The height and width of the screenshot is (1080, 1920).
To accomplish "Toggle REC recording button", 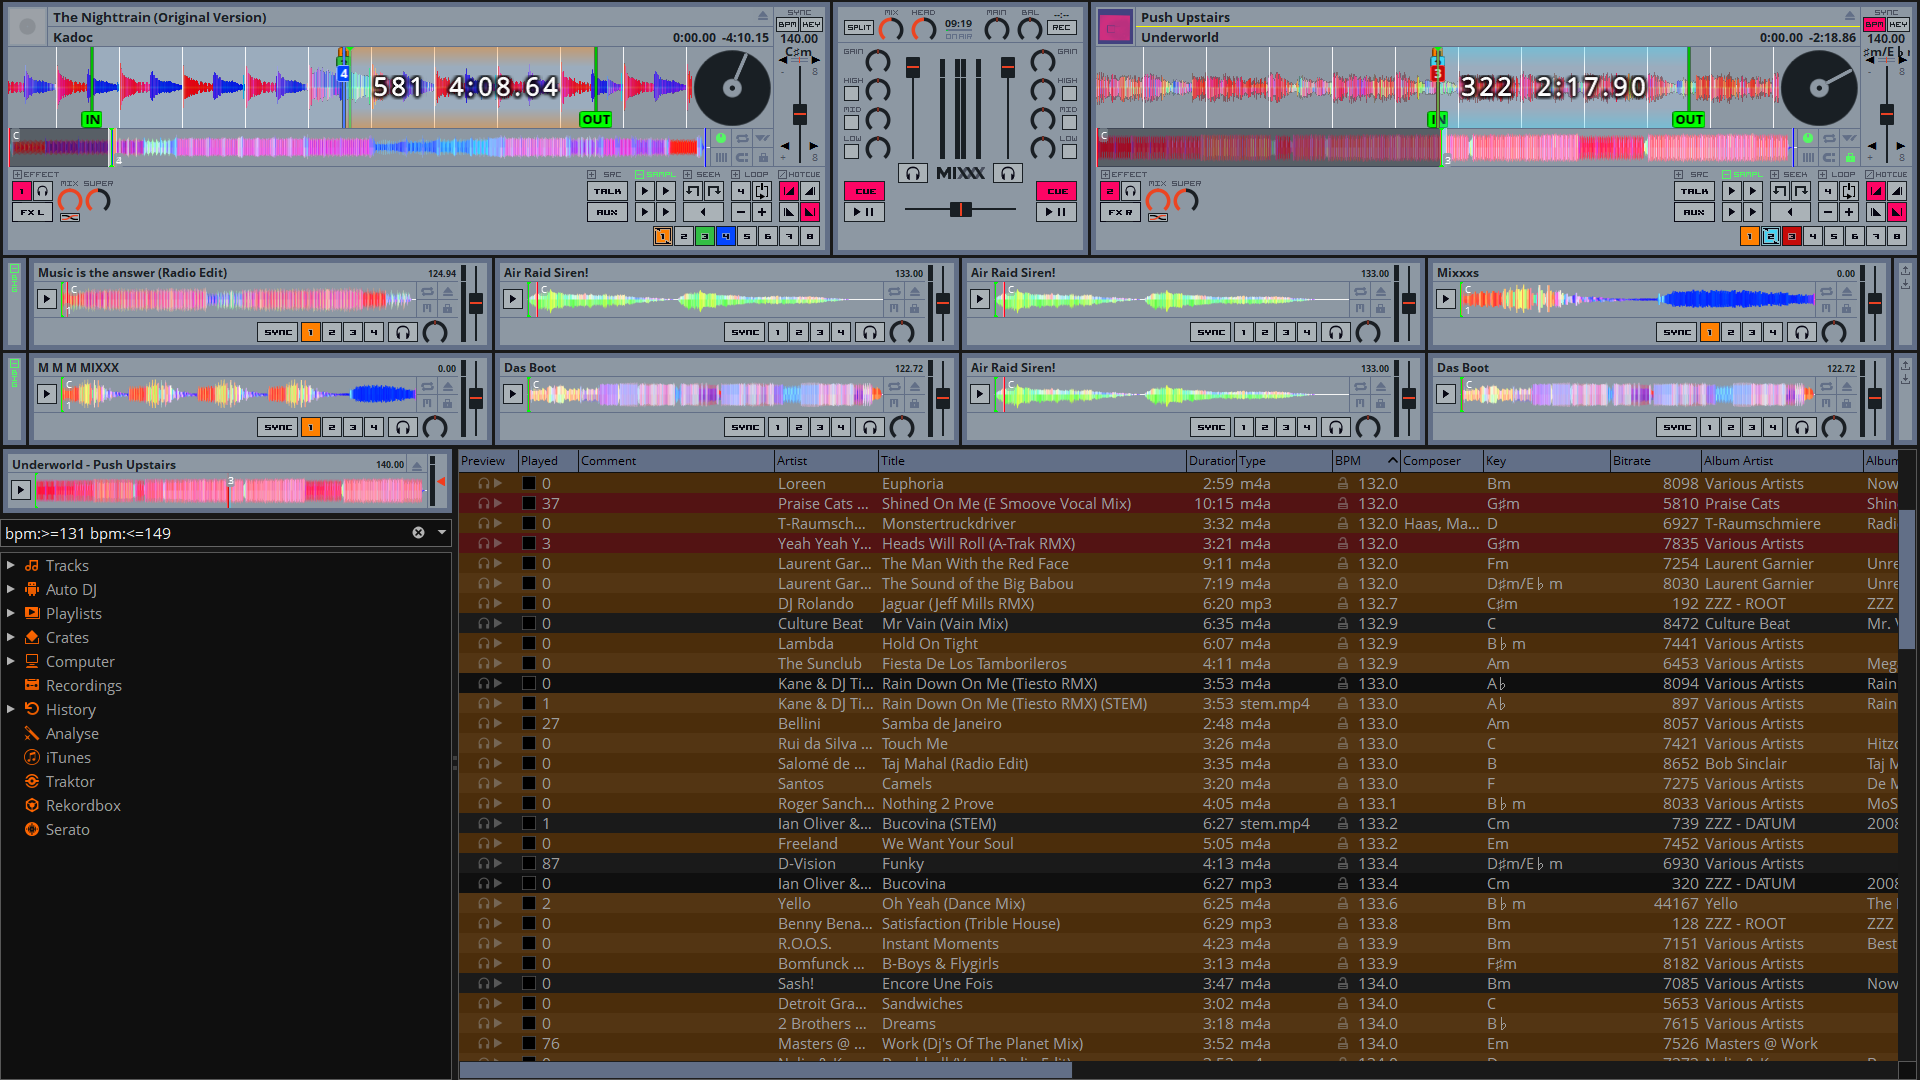I will 1061,28.
